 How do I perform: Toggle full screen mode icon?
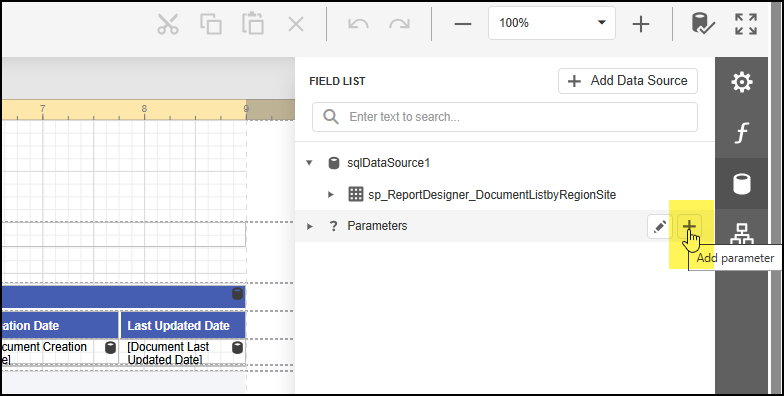[746, 24]
